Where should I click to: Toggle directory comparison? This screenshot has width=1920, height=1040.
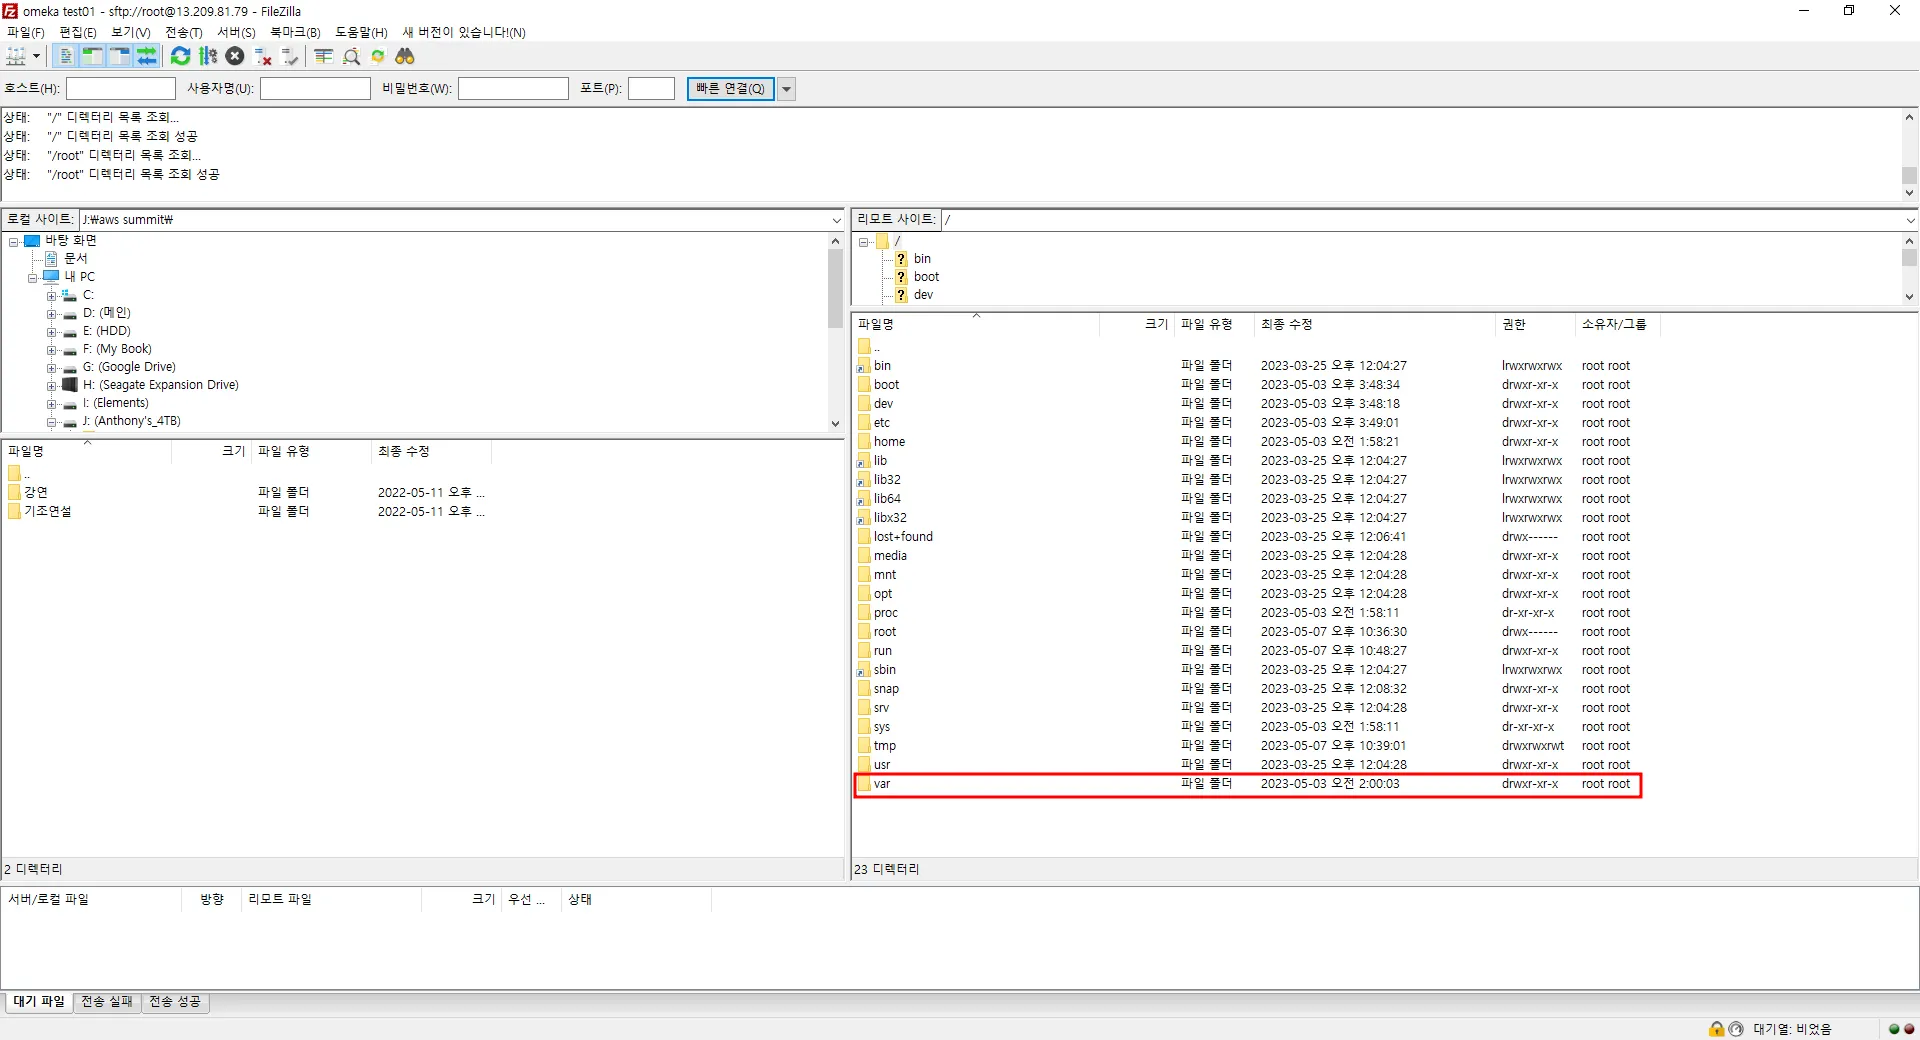[x=351, y=56]
